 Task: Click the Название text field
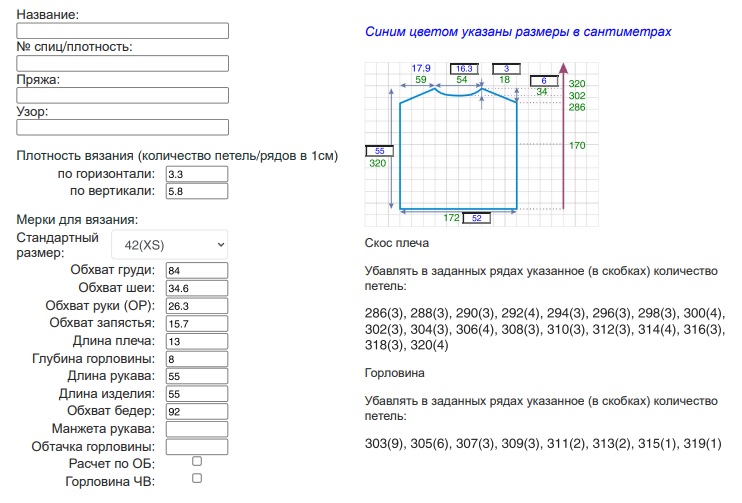point(123,31)
